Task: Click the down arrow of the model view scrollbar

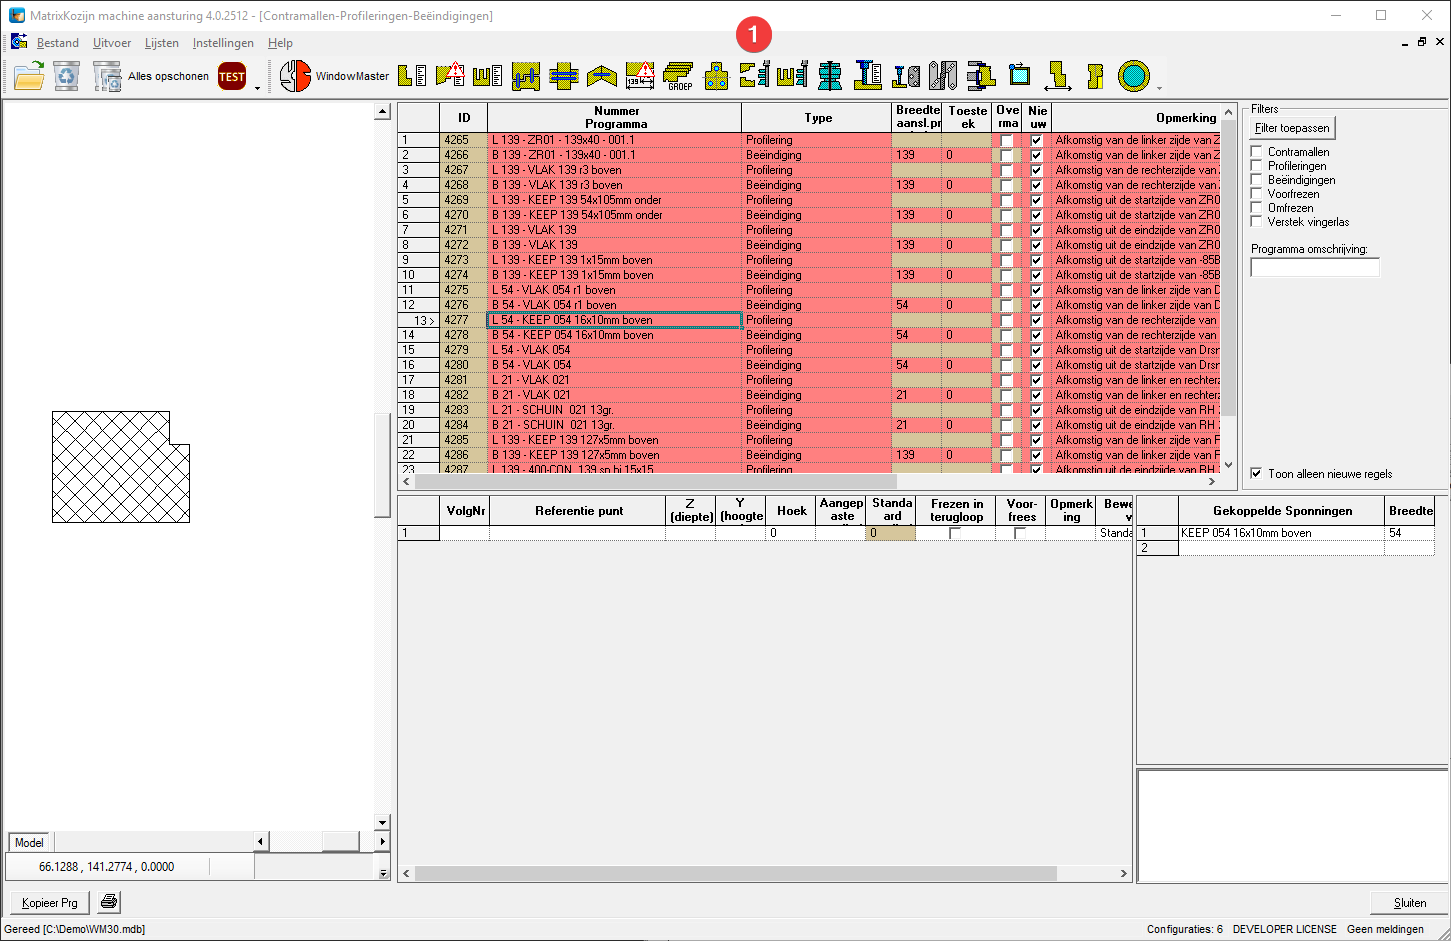Action: [x=382, y=822]
